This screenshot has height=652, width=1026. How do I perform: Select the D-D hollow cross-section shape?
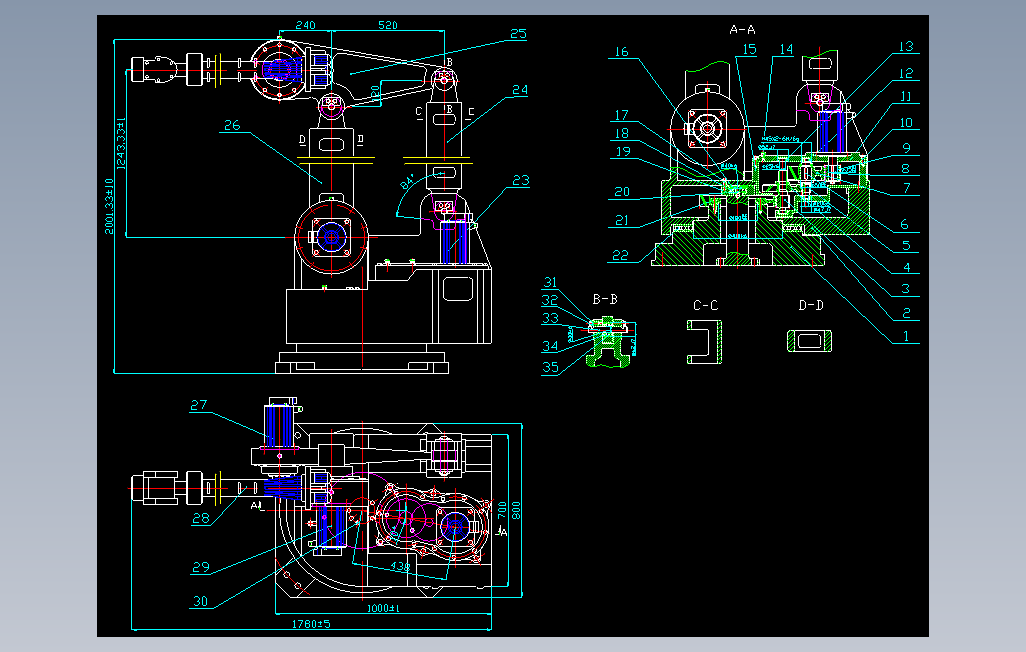click(x=810, y=341)
